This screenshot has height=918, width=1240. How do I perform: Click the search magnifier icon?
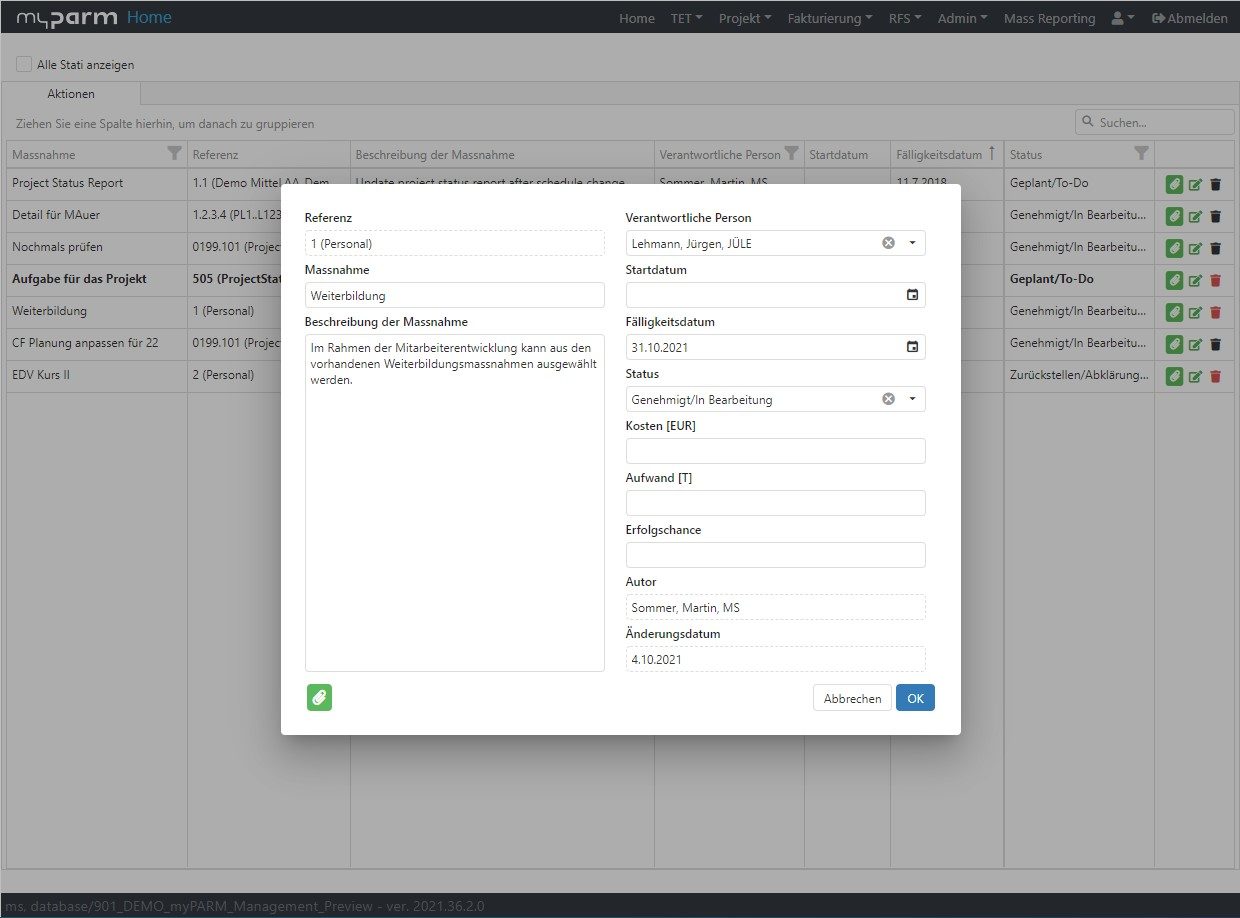pyautogui.click(x=1089, y=121)
